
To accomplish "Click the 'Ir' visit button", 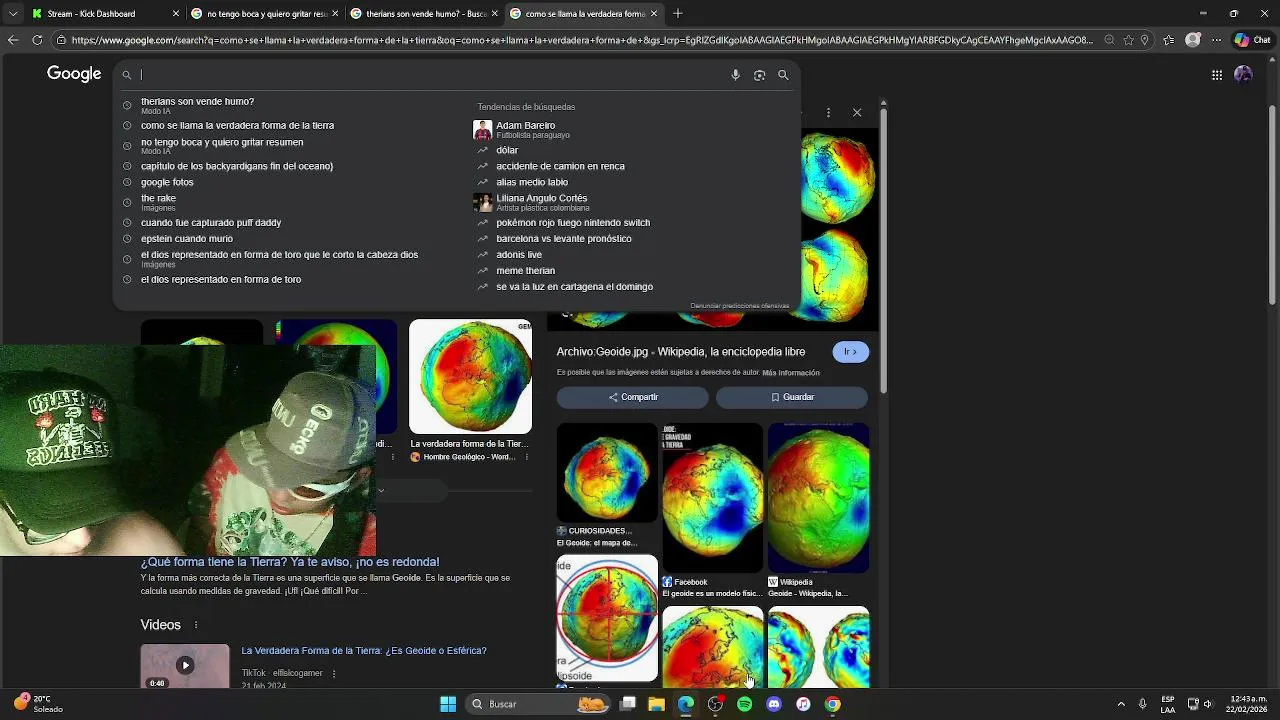I will (x=850, y=352).
